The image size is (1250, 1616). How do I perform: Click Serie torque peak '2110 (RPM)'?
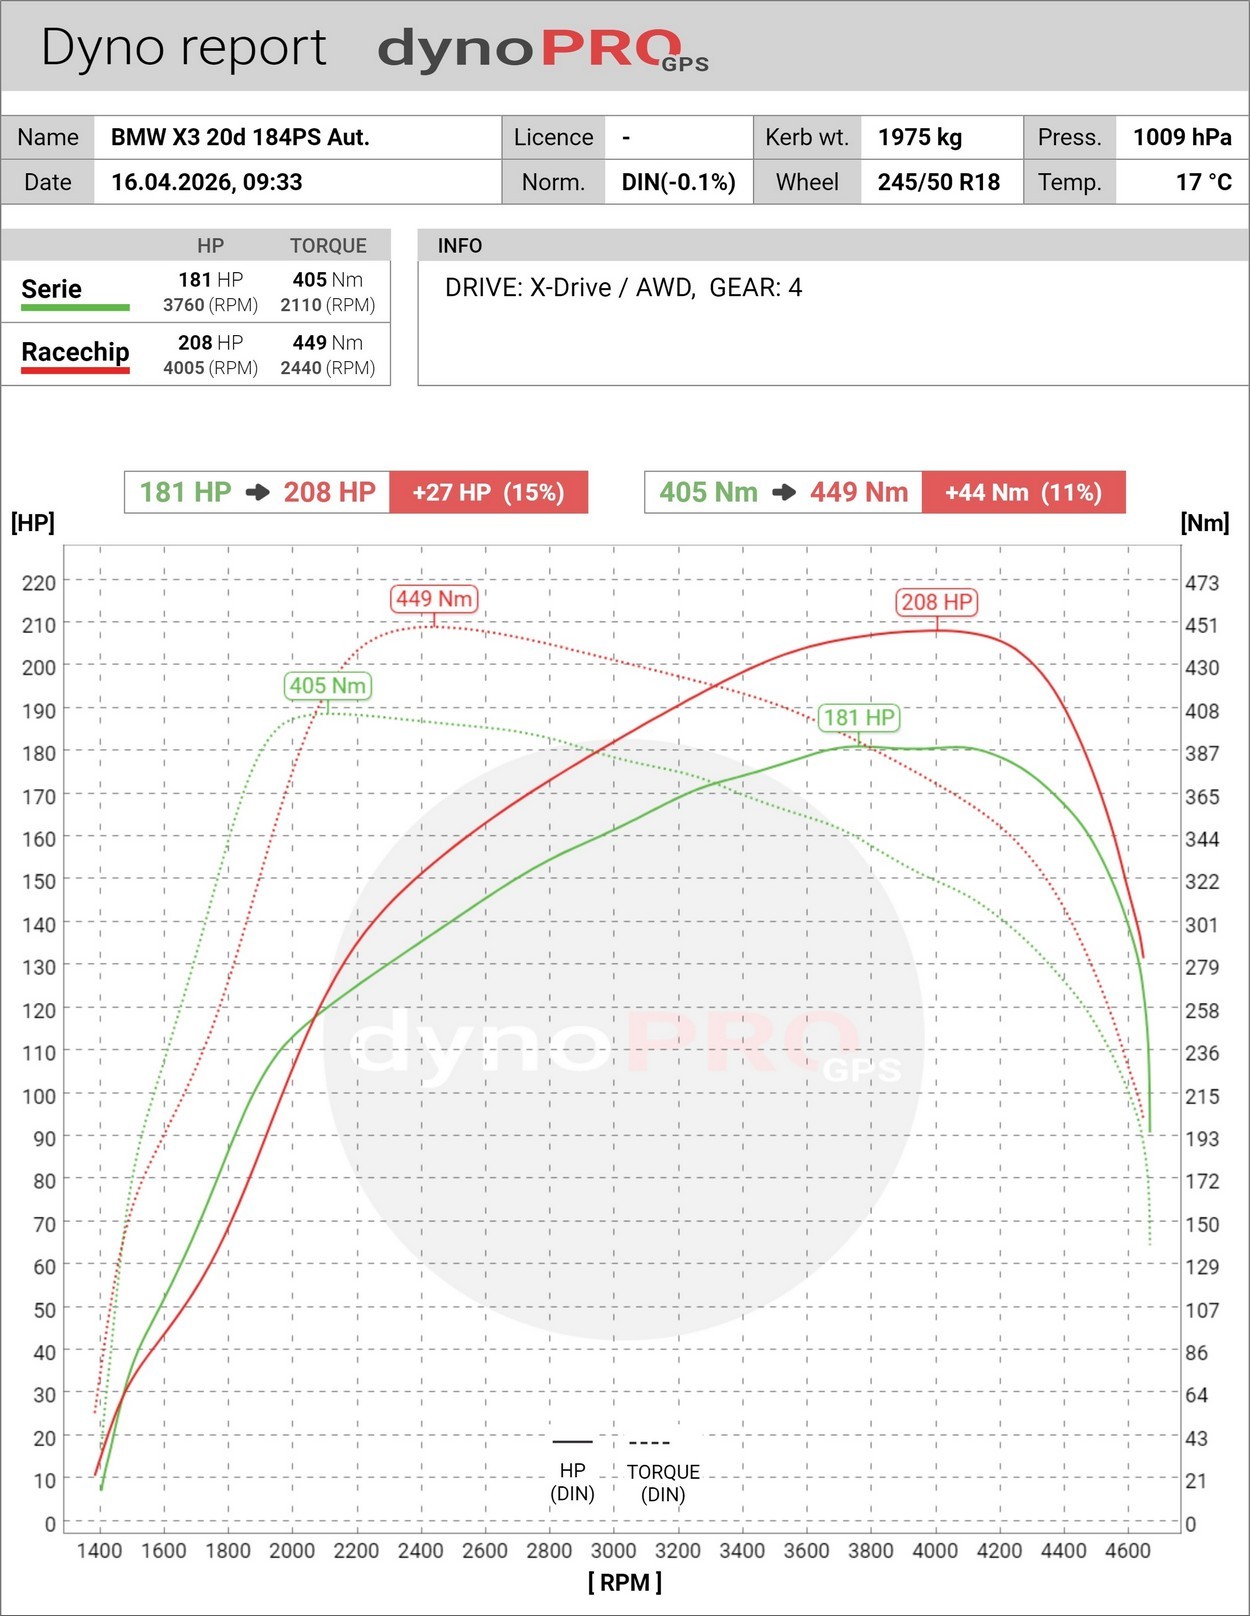click(328, 305)
